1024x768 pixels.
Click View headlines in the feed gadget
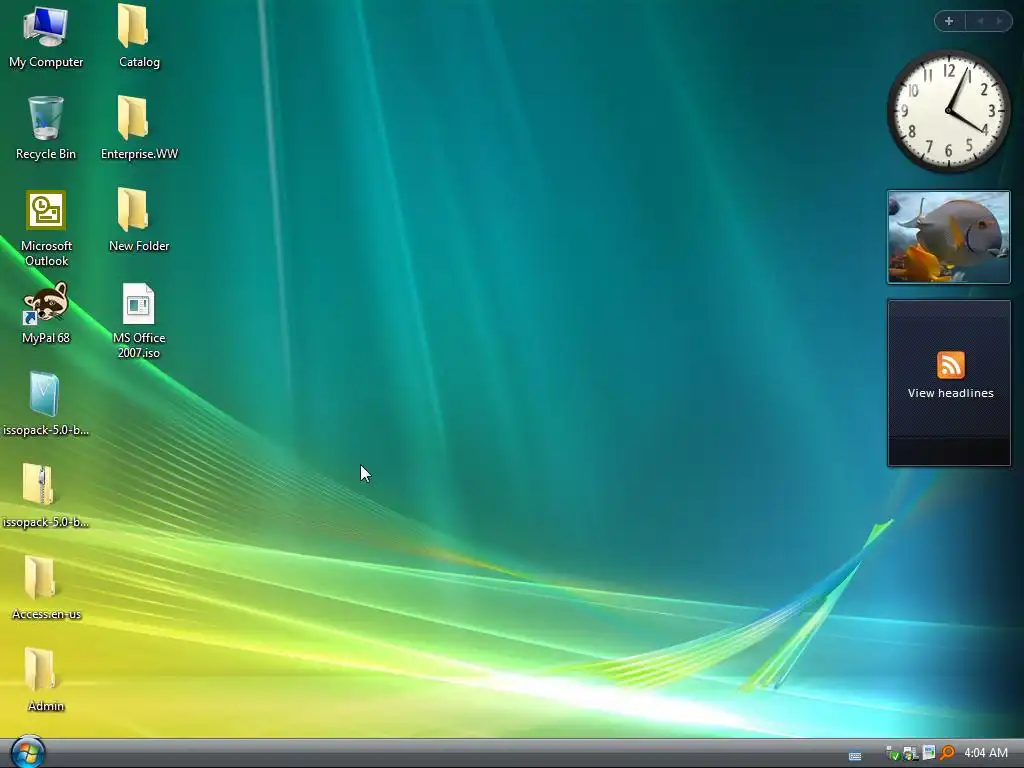tap(950, 393)
